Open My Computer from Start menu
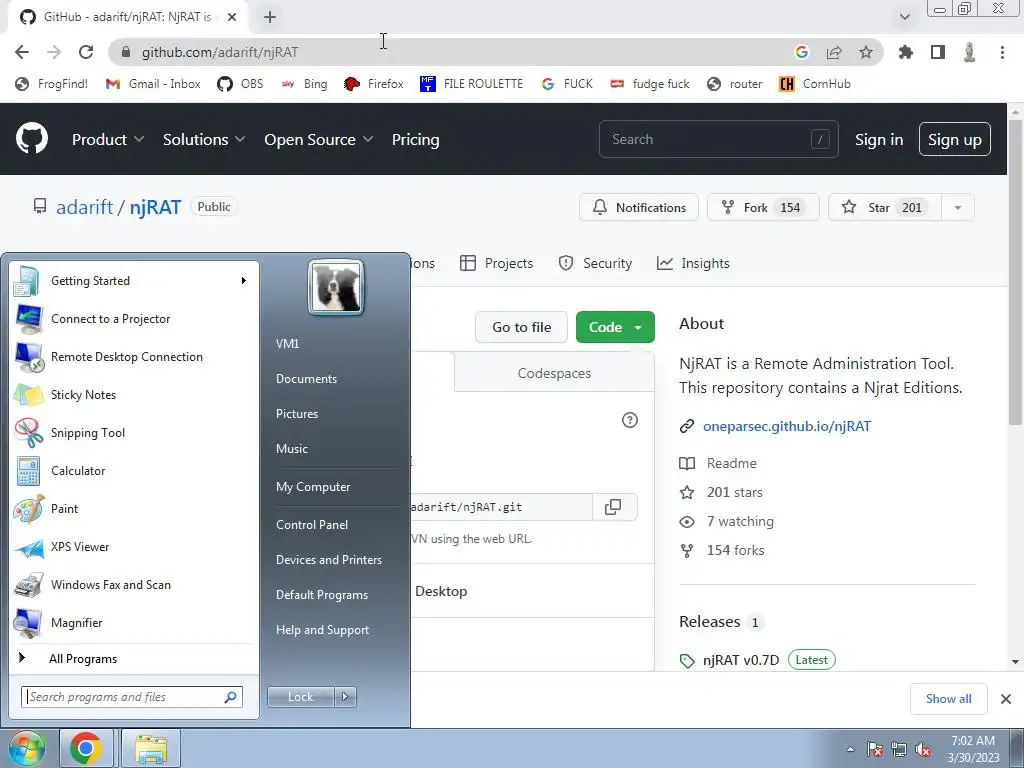 313,487
